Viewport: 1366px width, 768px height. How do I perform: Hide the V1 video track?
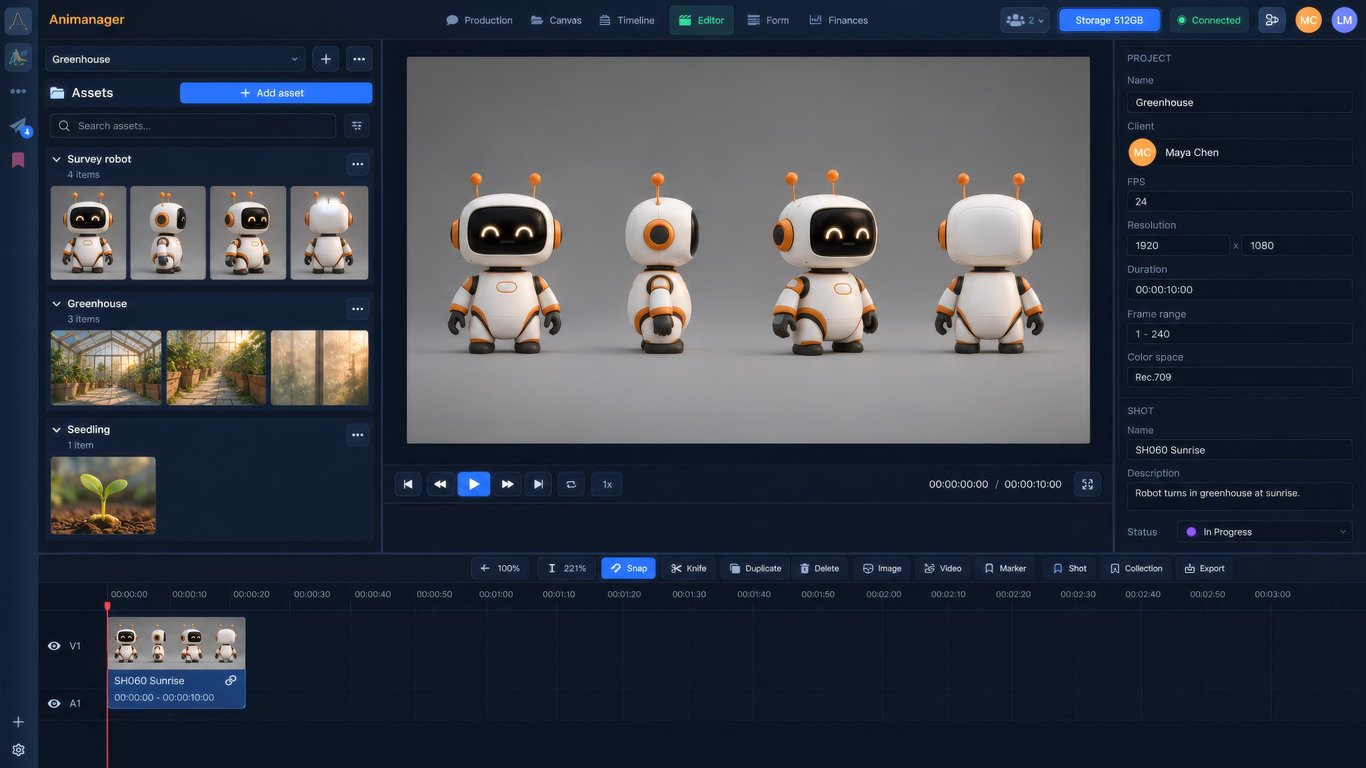[54, 646]
